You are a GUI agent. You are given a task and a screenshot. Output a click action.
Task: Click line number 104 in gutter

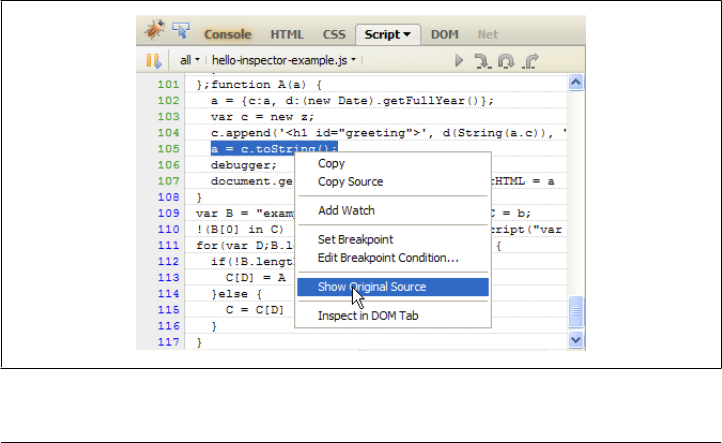tap(168, 133)
